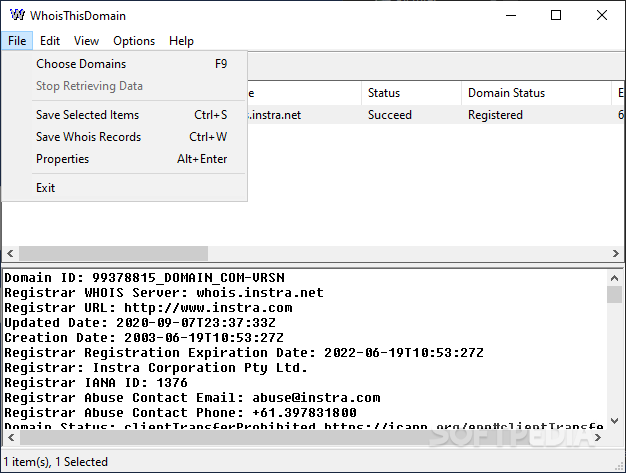The image size is (626, 473).
Task: Click right arrow of whois text horizontal scrollbar
Action: pyautogui.click(x=598, y=437)
